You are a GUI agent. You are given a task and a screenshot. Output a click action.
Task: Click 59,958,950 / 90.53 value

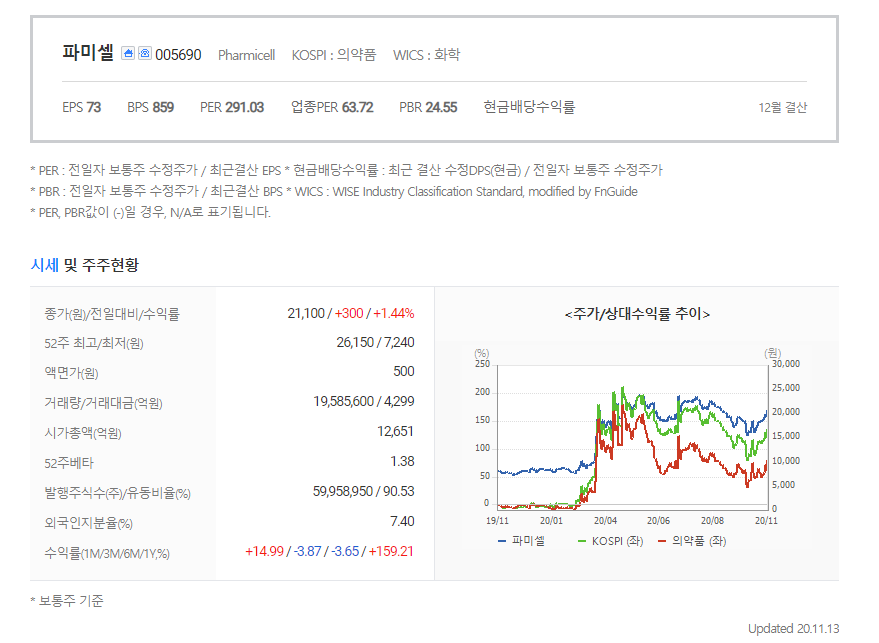[364, 492]
